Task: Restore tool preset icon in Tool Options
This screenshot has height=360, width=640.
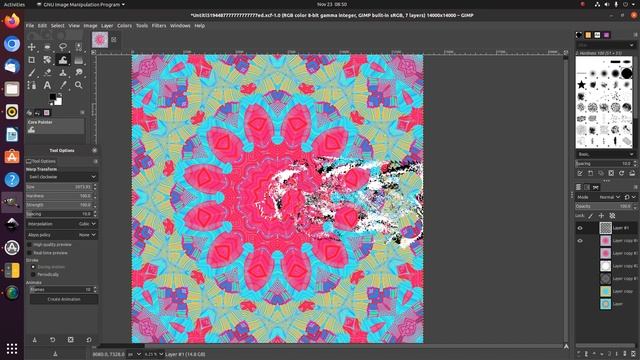Action: point(53,340)
